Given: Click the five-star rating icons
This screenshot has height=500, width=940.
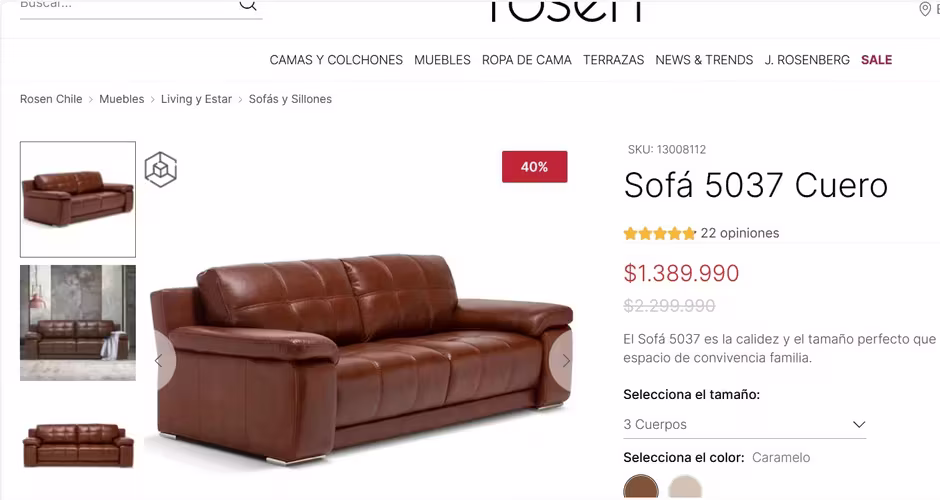Looking at the screenshot, I should pos(659,233).
